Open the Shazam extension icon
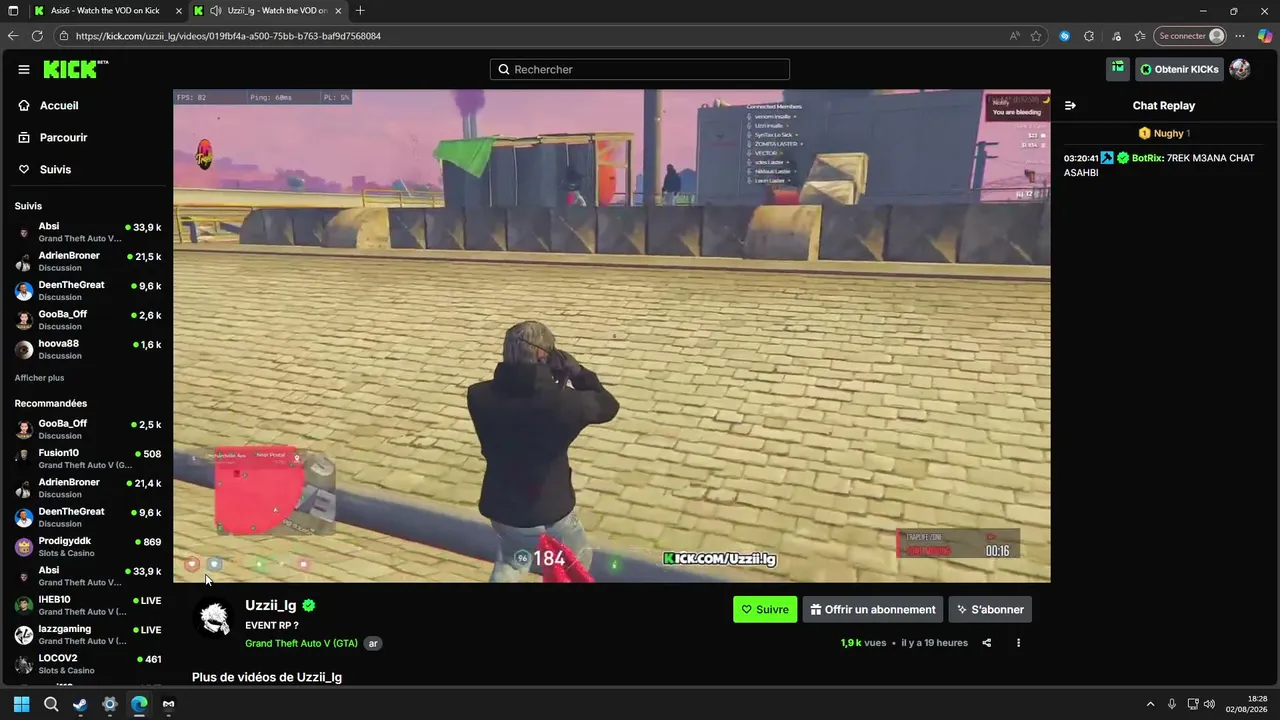Screen dimensions: 1280x720 [x=1064, y=36]
